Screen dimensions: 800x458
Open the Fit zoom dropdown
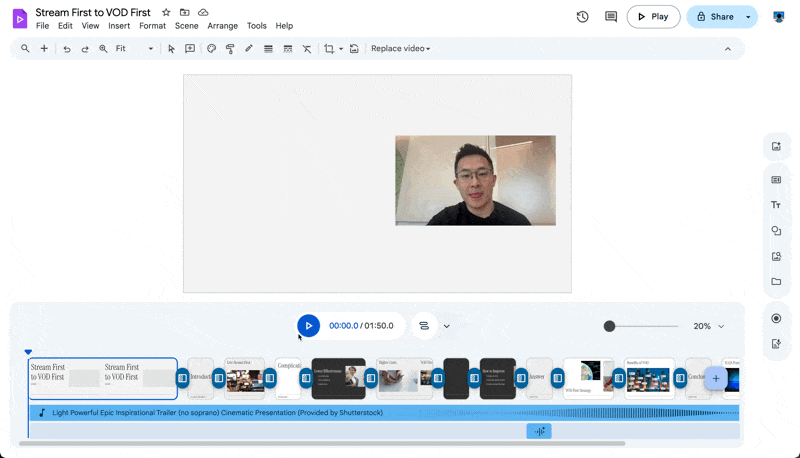pos(134,48)
